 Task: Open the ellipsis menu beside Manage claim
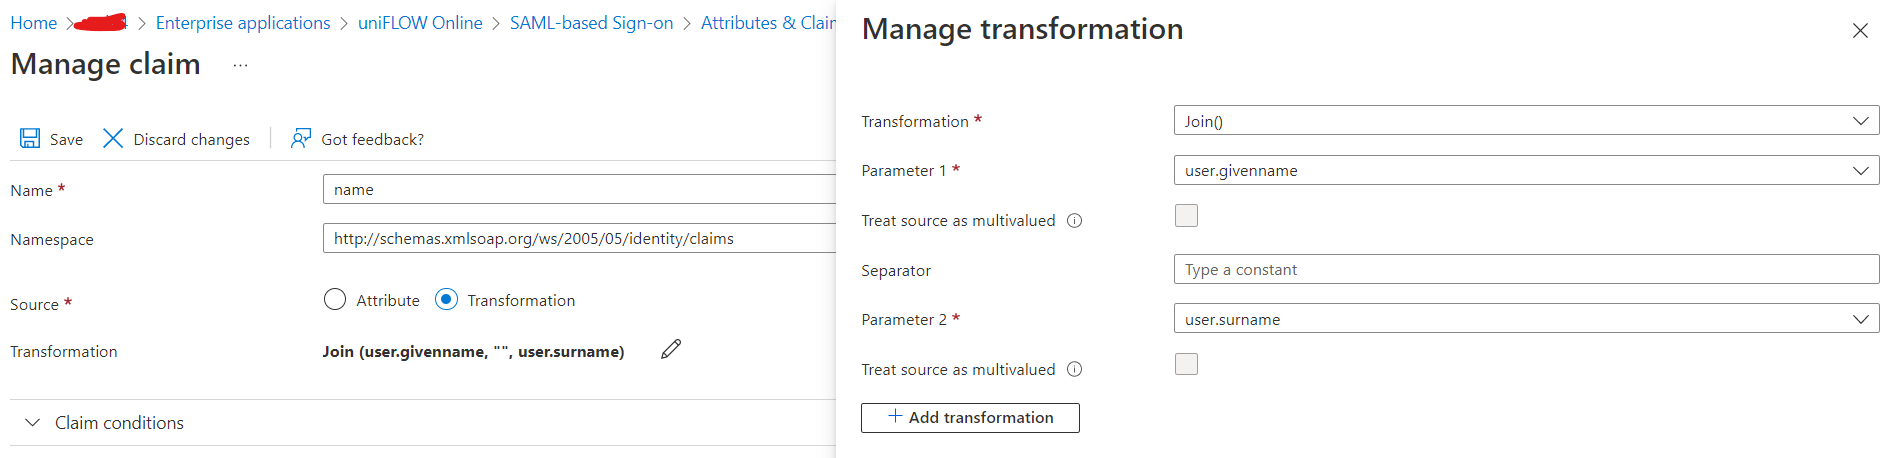pos(240,65)
